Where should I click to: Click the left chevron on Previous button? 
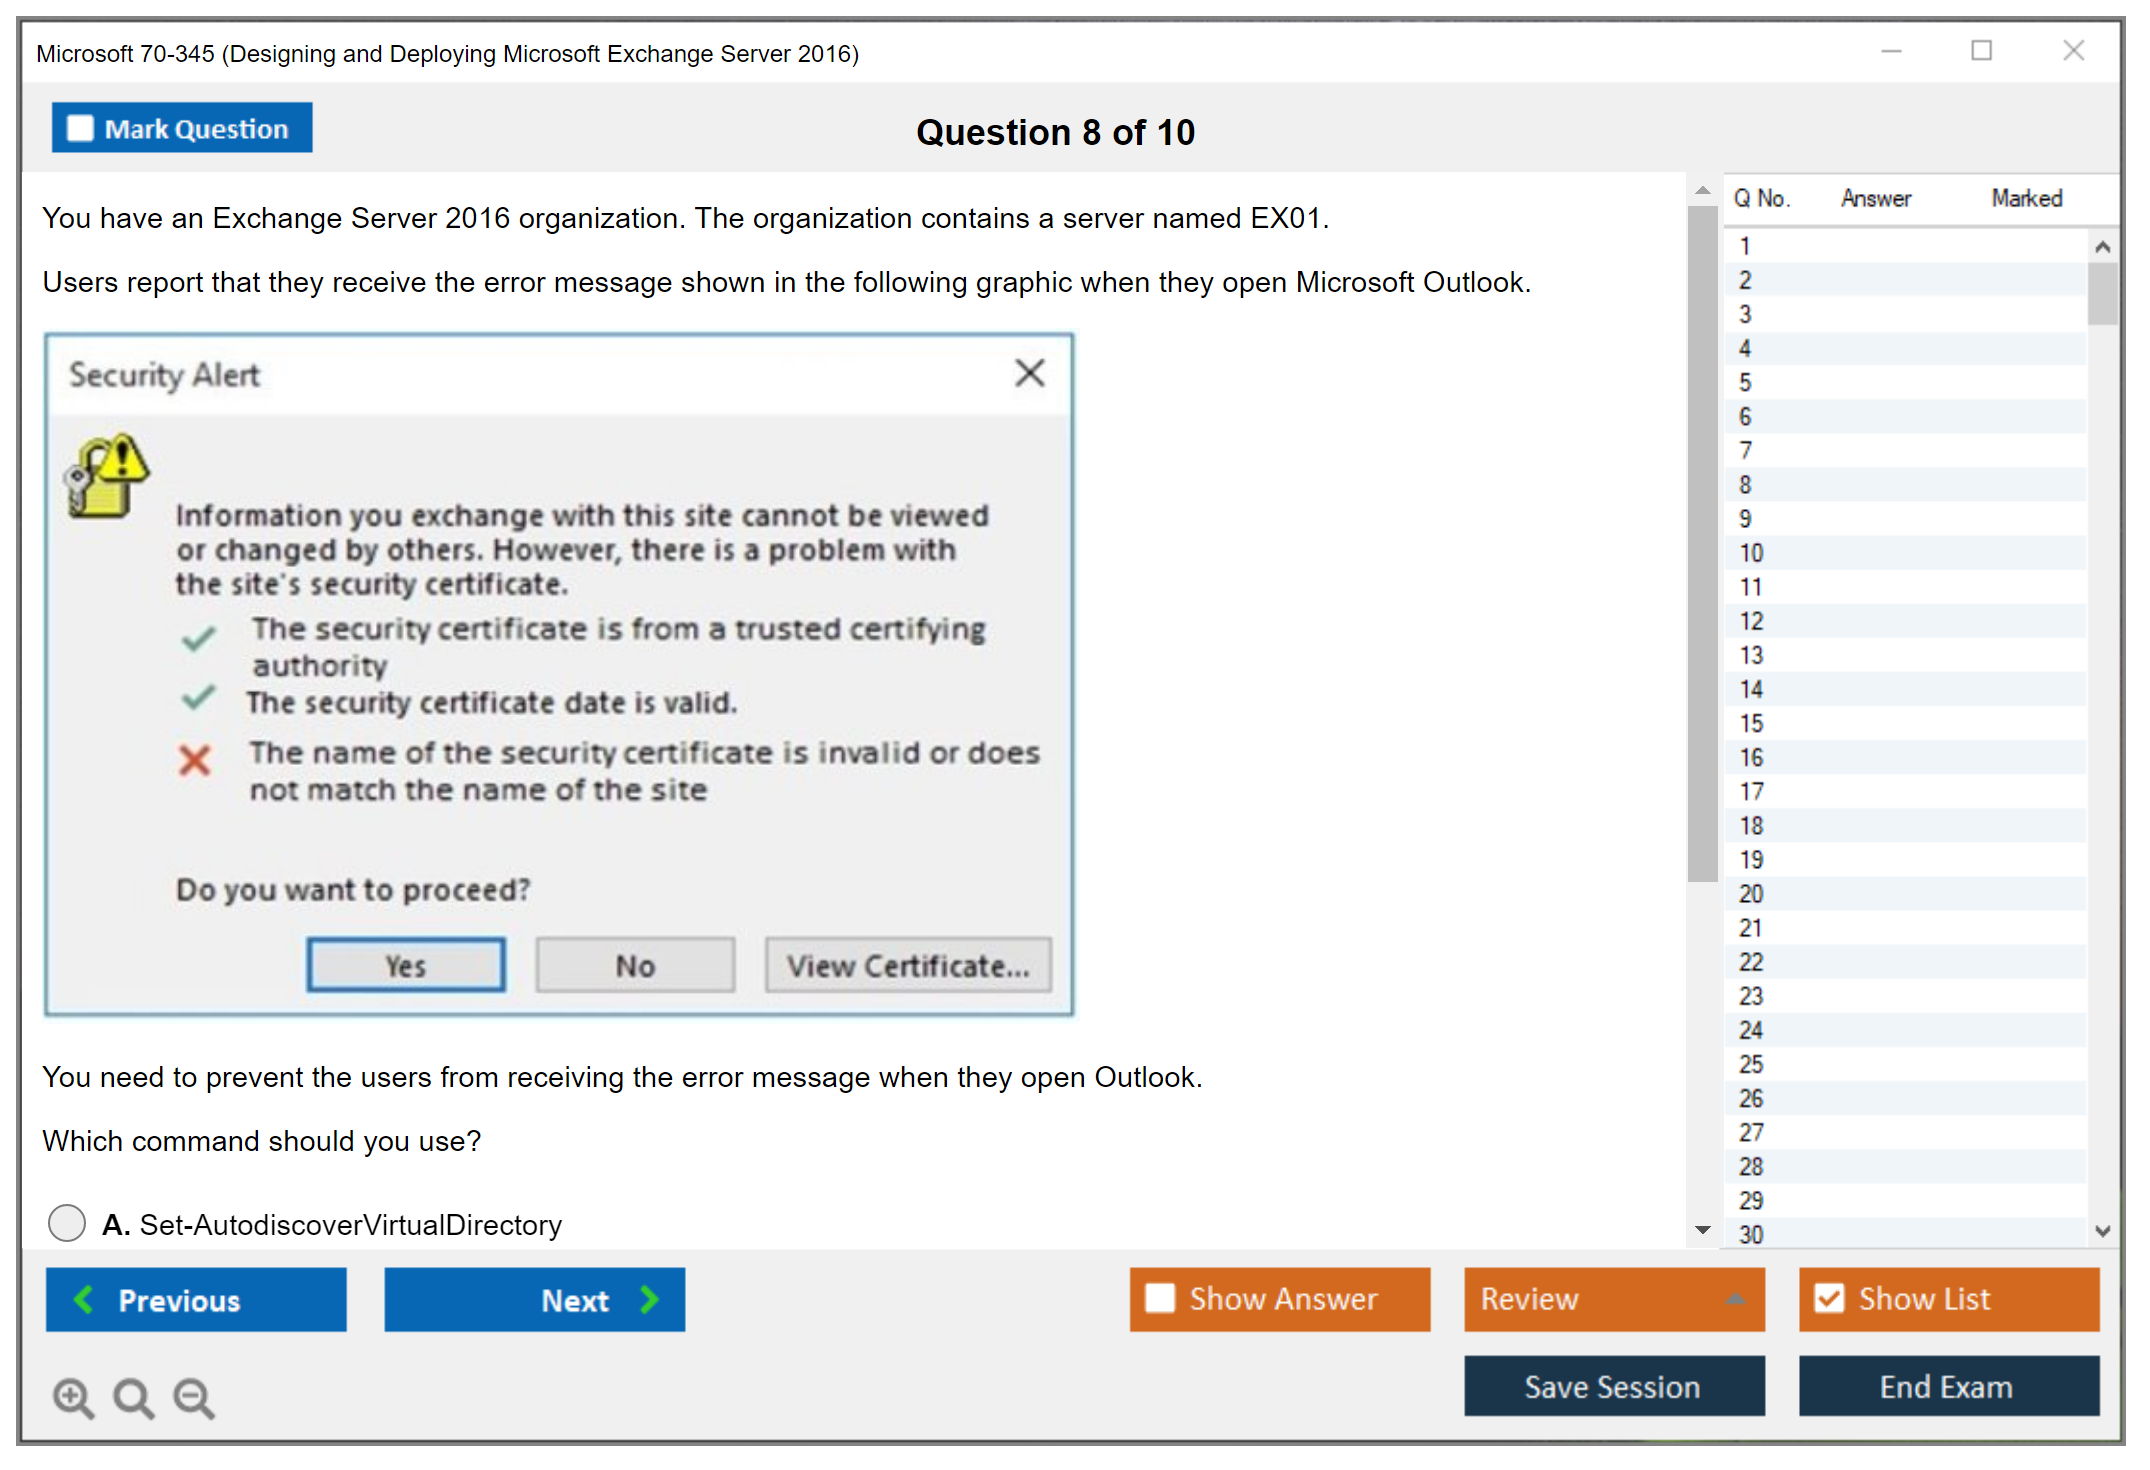pyautogui.click(x=84, y=1299)
